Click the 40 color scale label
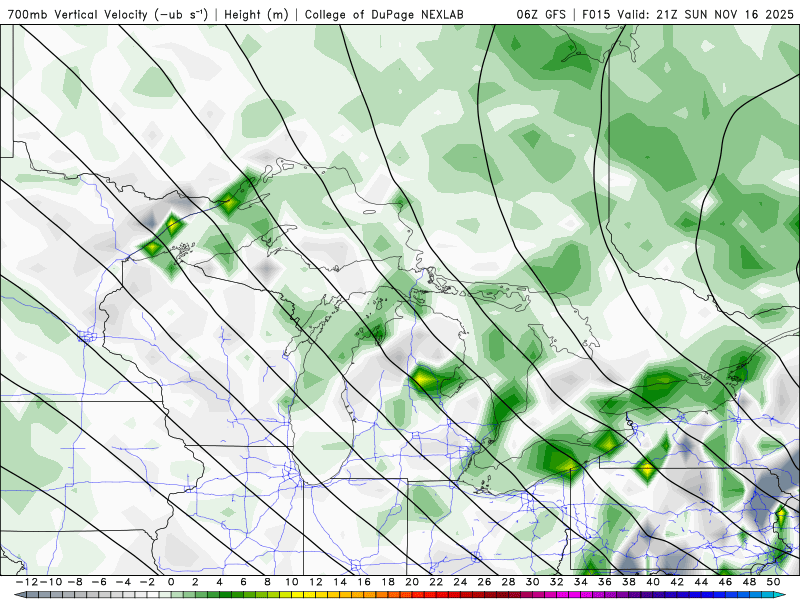800x600 pixels. pos(653,582)
